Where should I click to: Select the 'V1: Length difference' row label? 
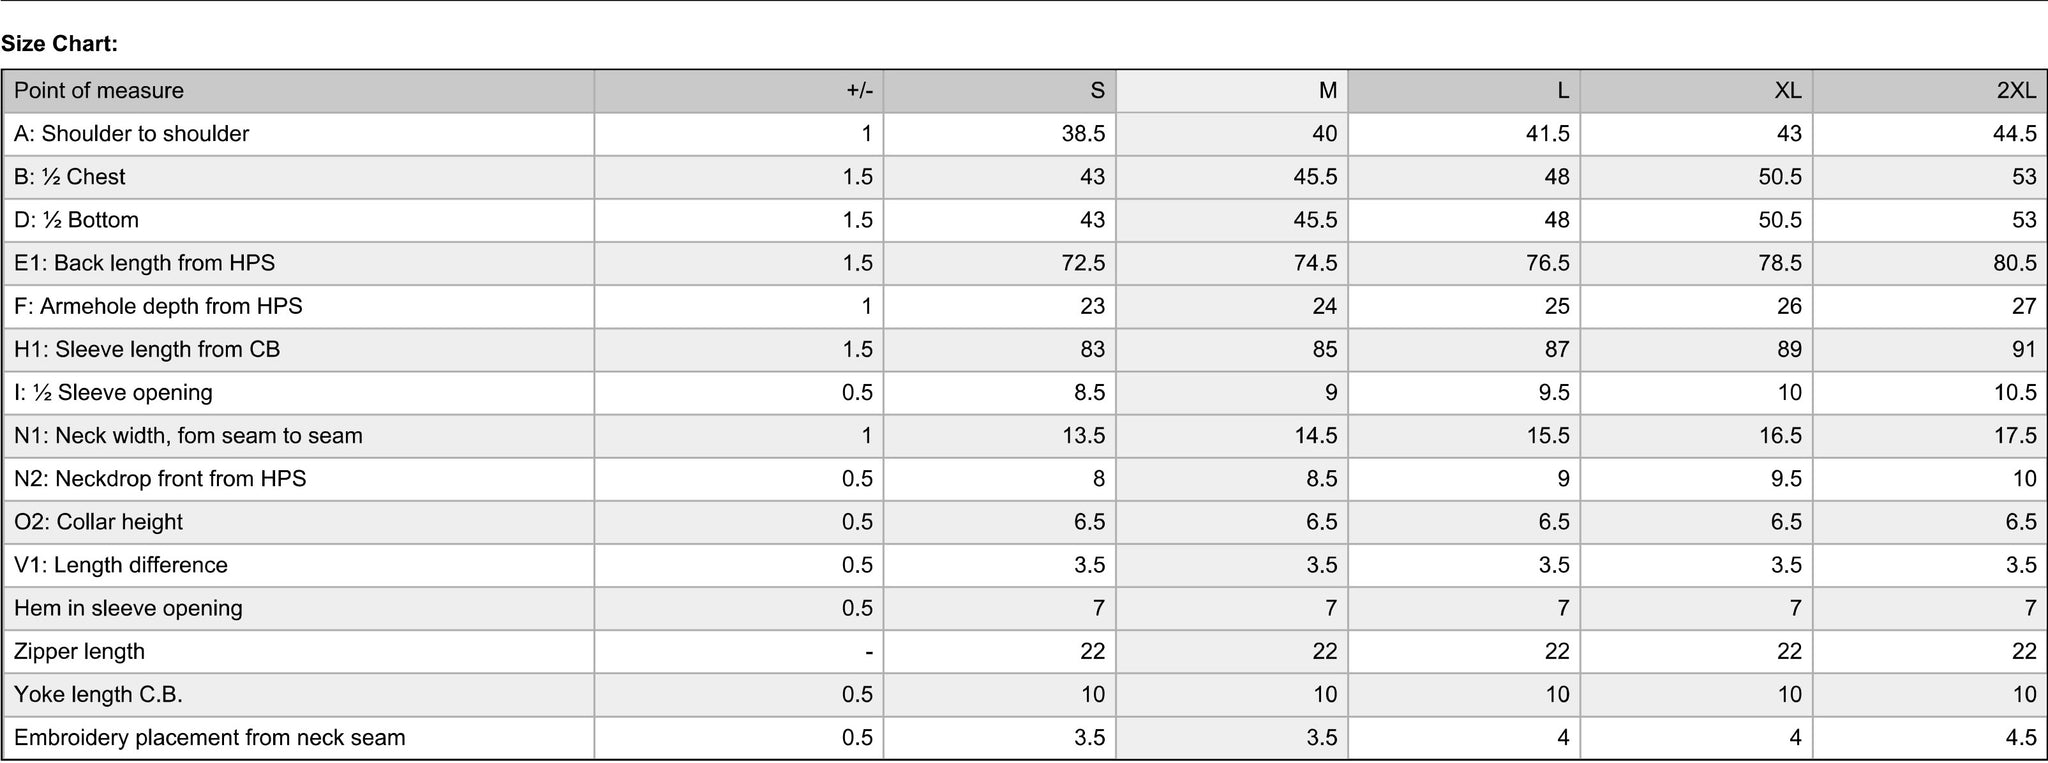pyautogui.click(x=121, y=565)
